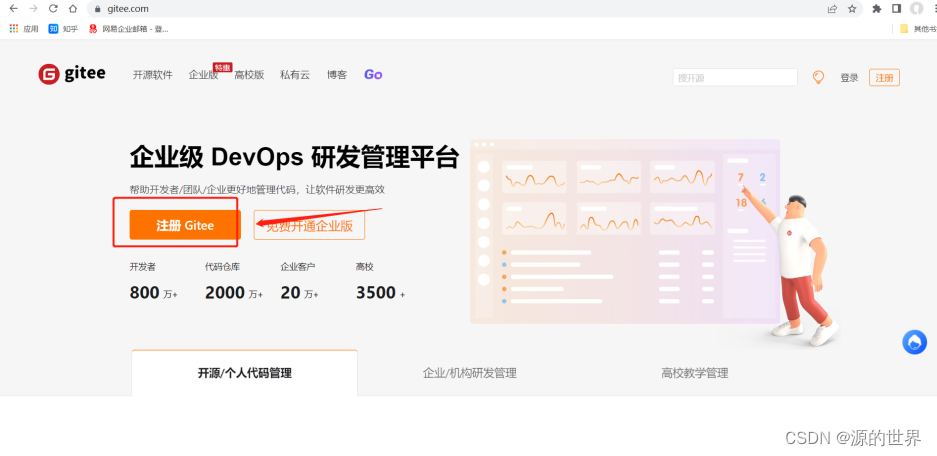Click the 企业级 DevOps 研发管理平台 heading
Screen dimensions: 937x456
pyautogui.click(x=294, y=158)
